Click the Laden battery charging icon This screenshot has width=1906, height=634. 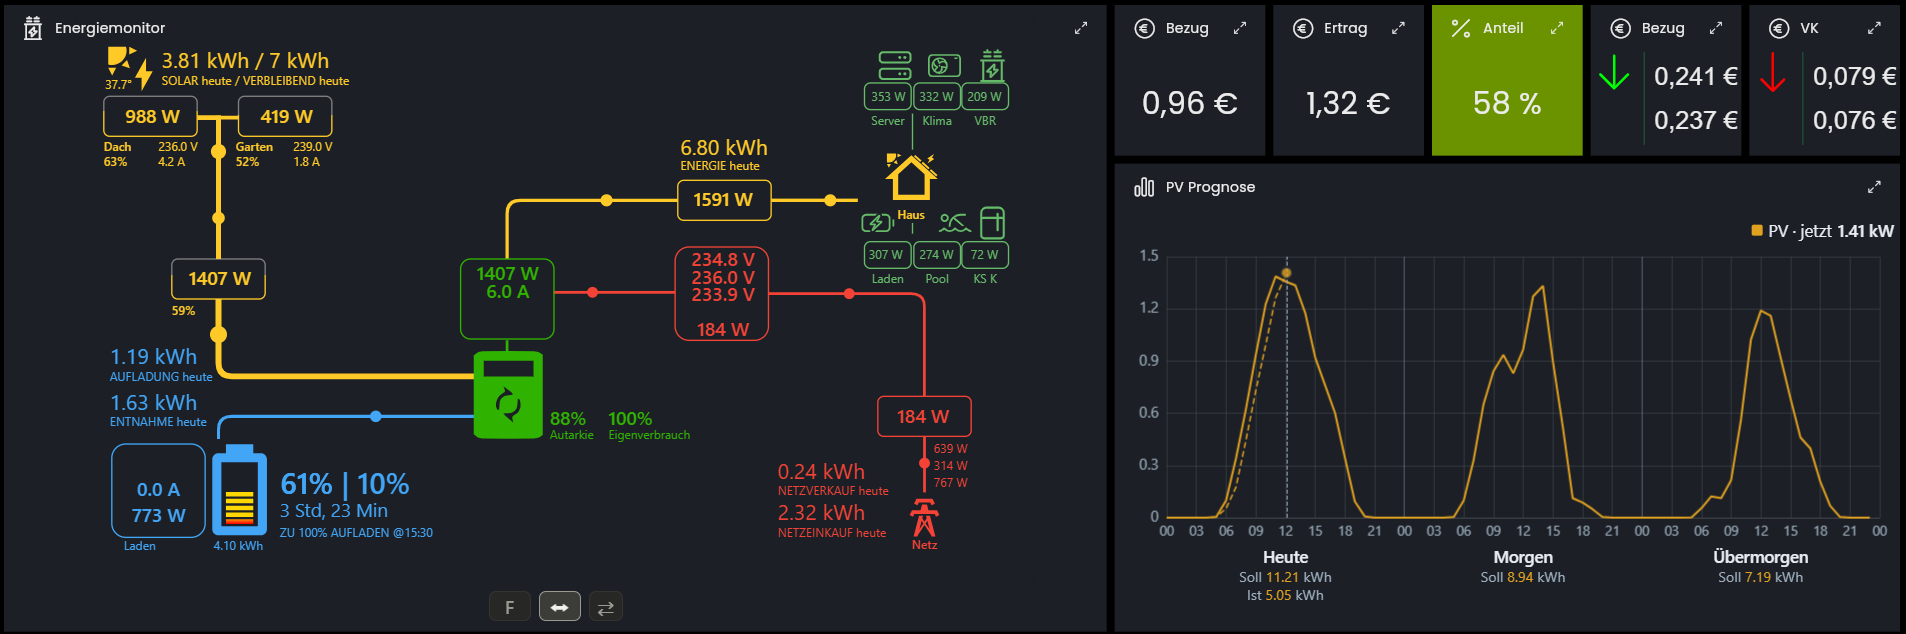[x=877, y=222]
